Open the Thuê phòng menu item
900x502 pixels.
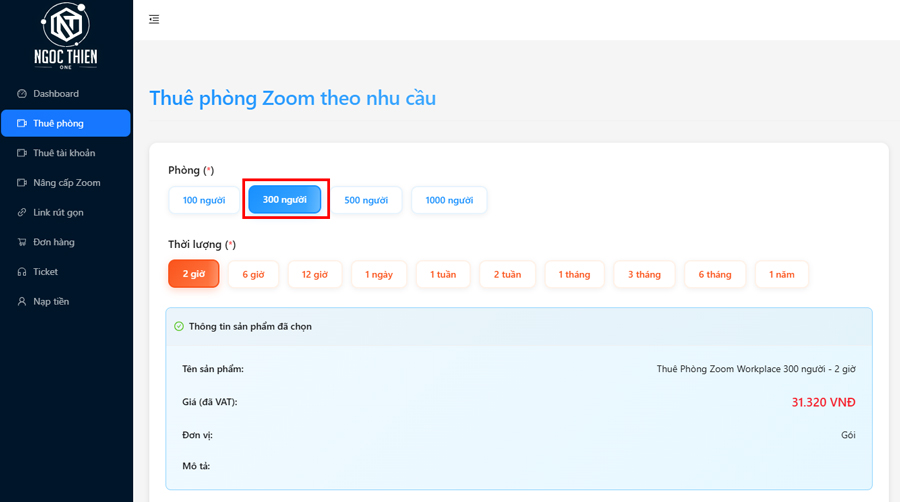click(x=66, y=123)
